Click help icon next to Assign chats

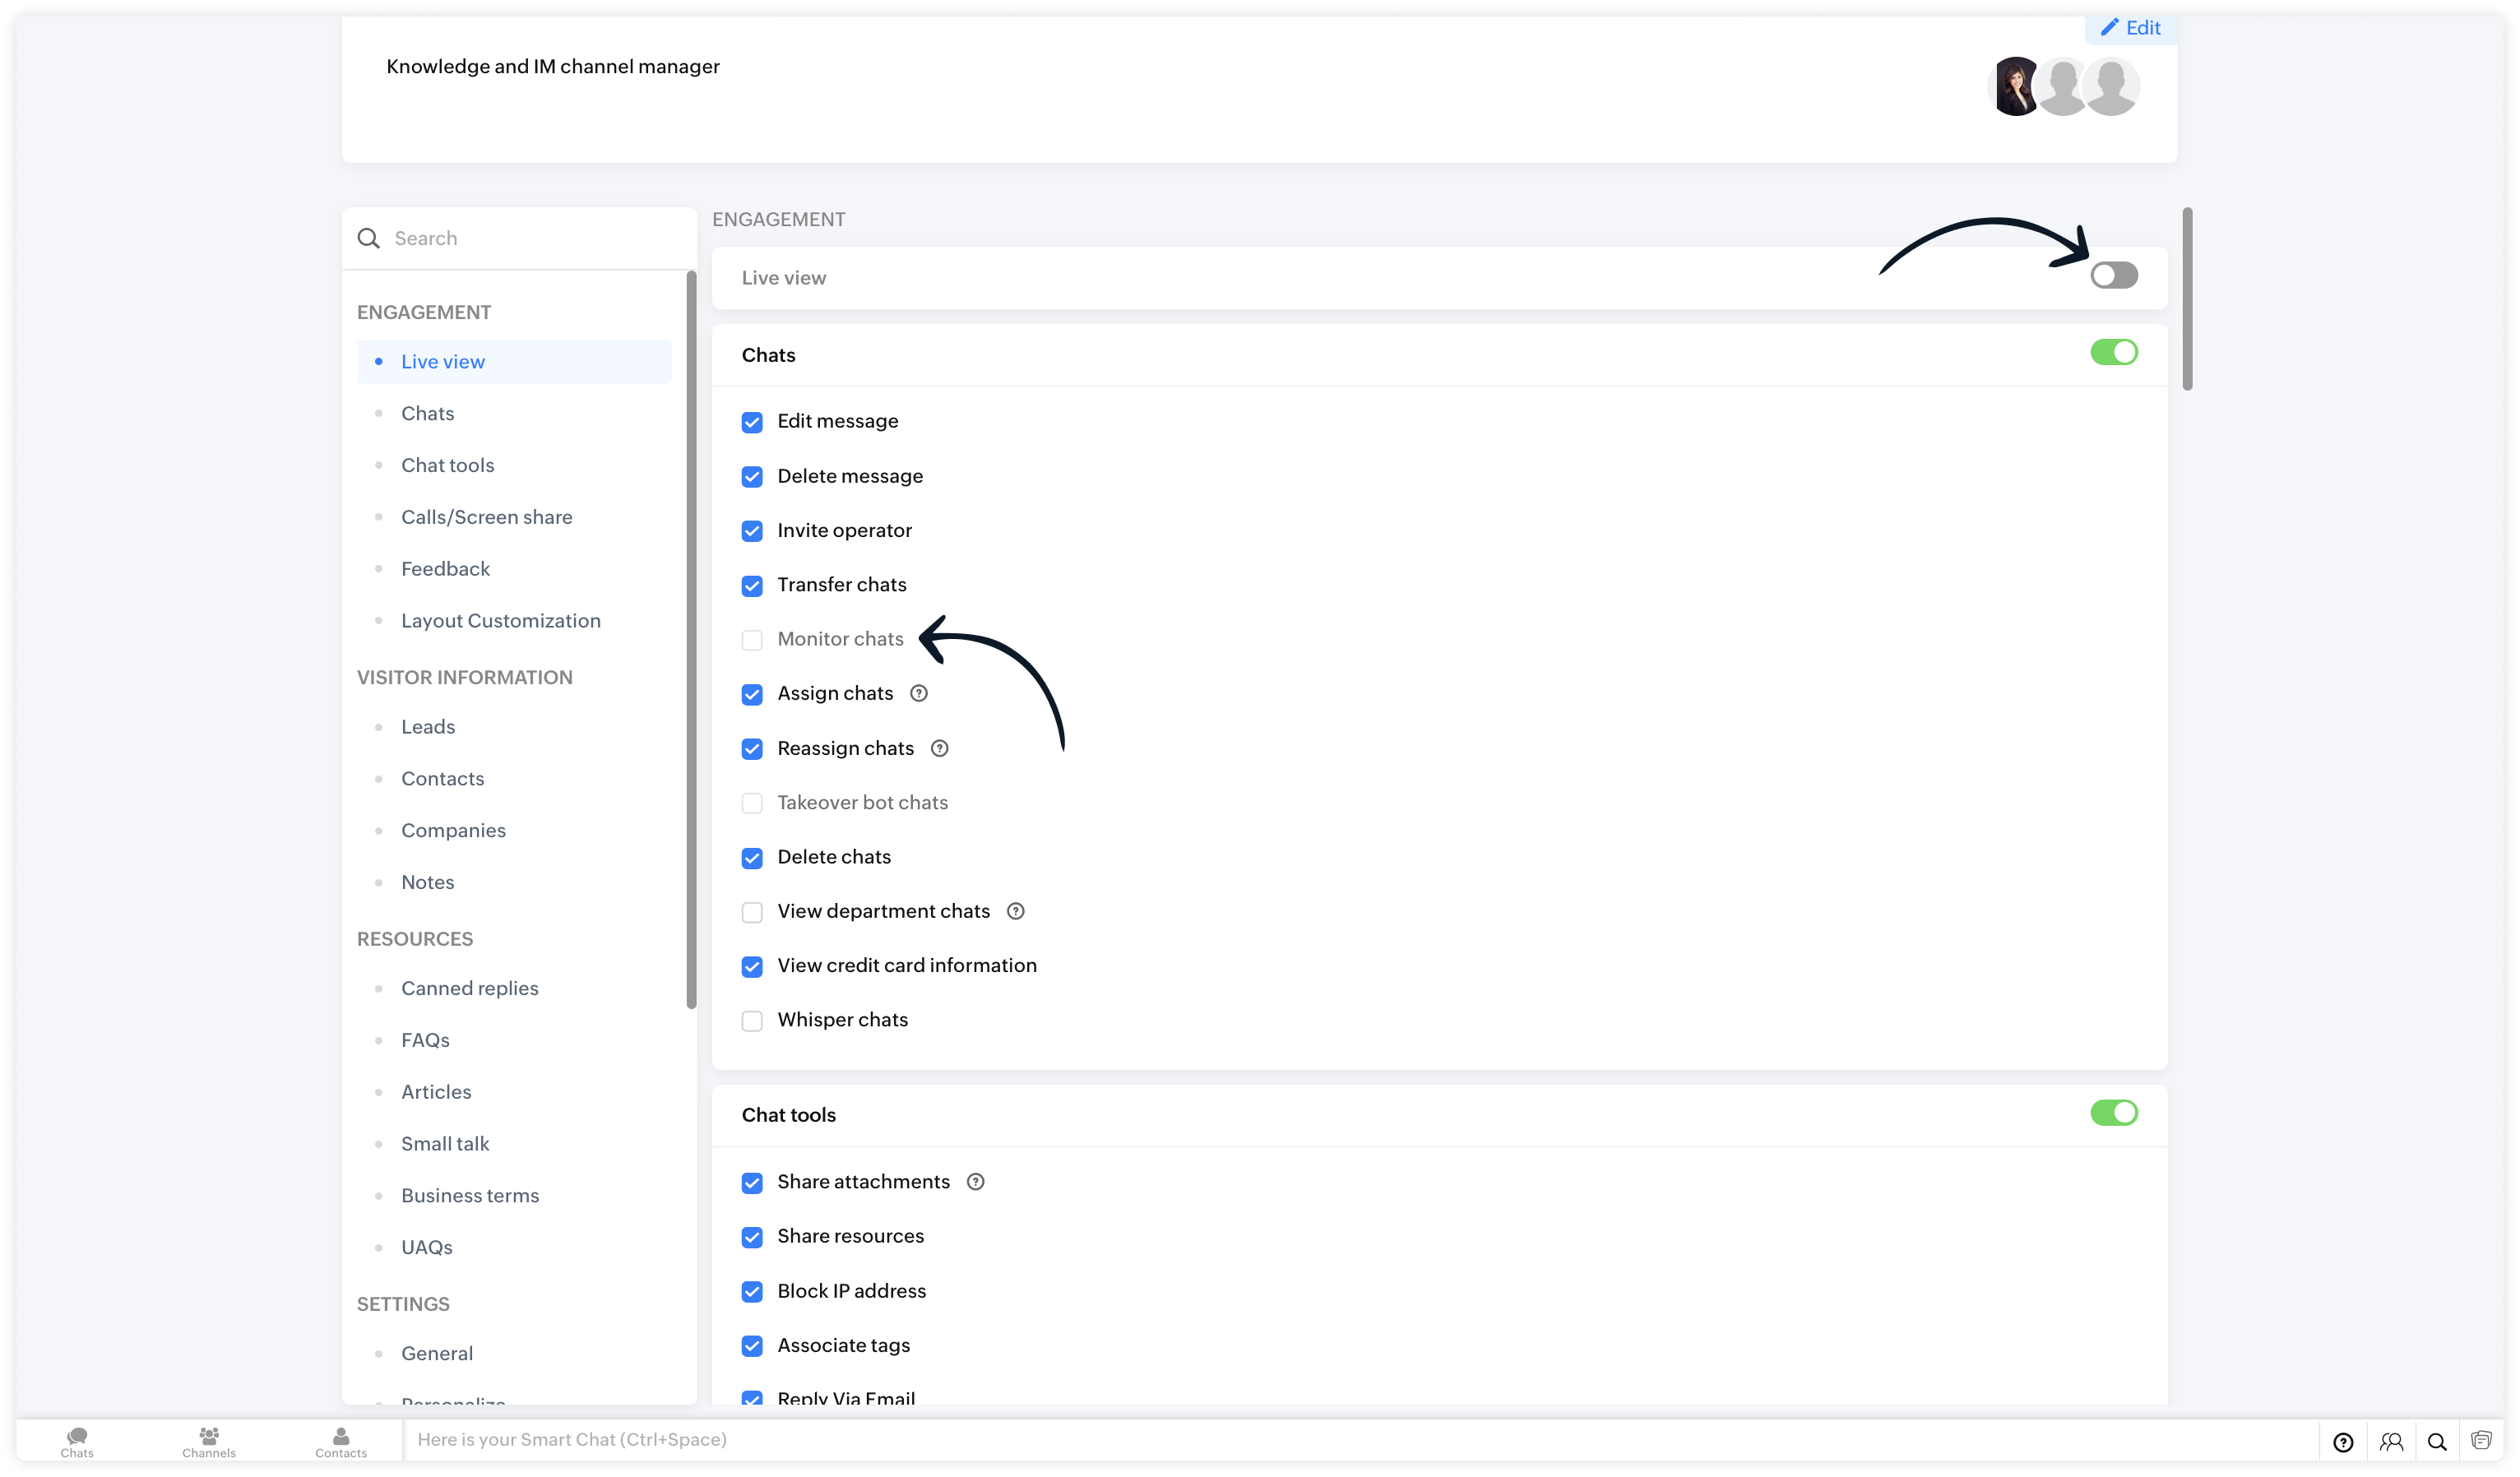pyautogui.click(x=919, y=693)
